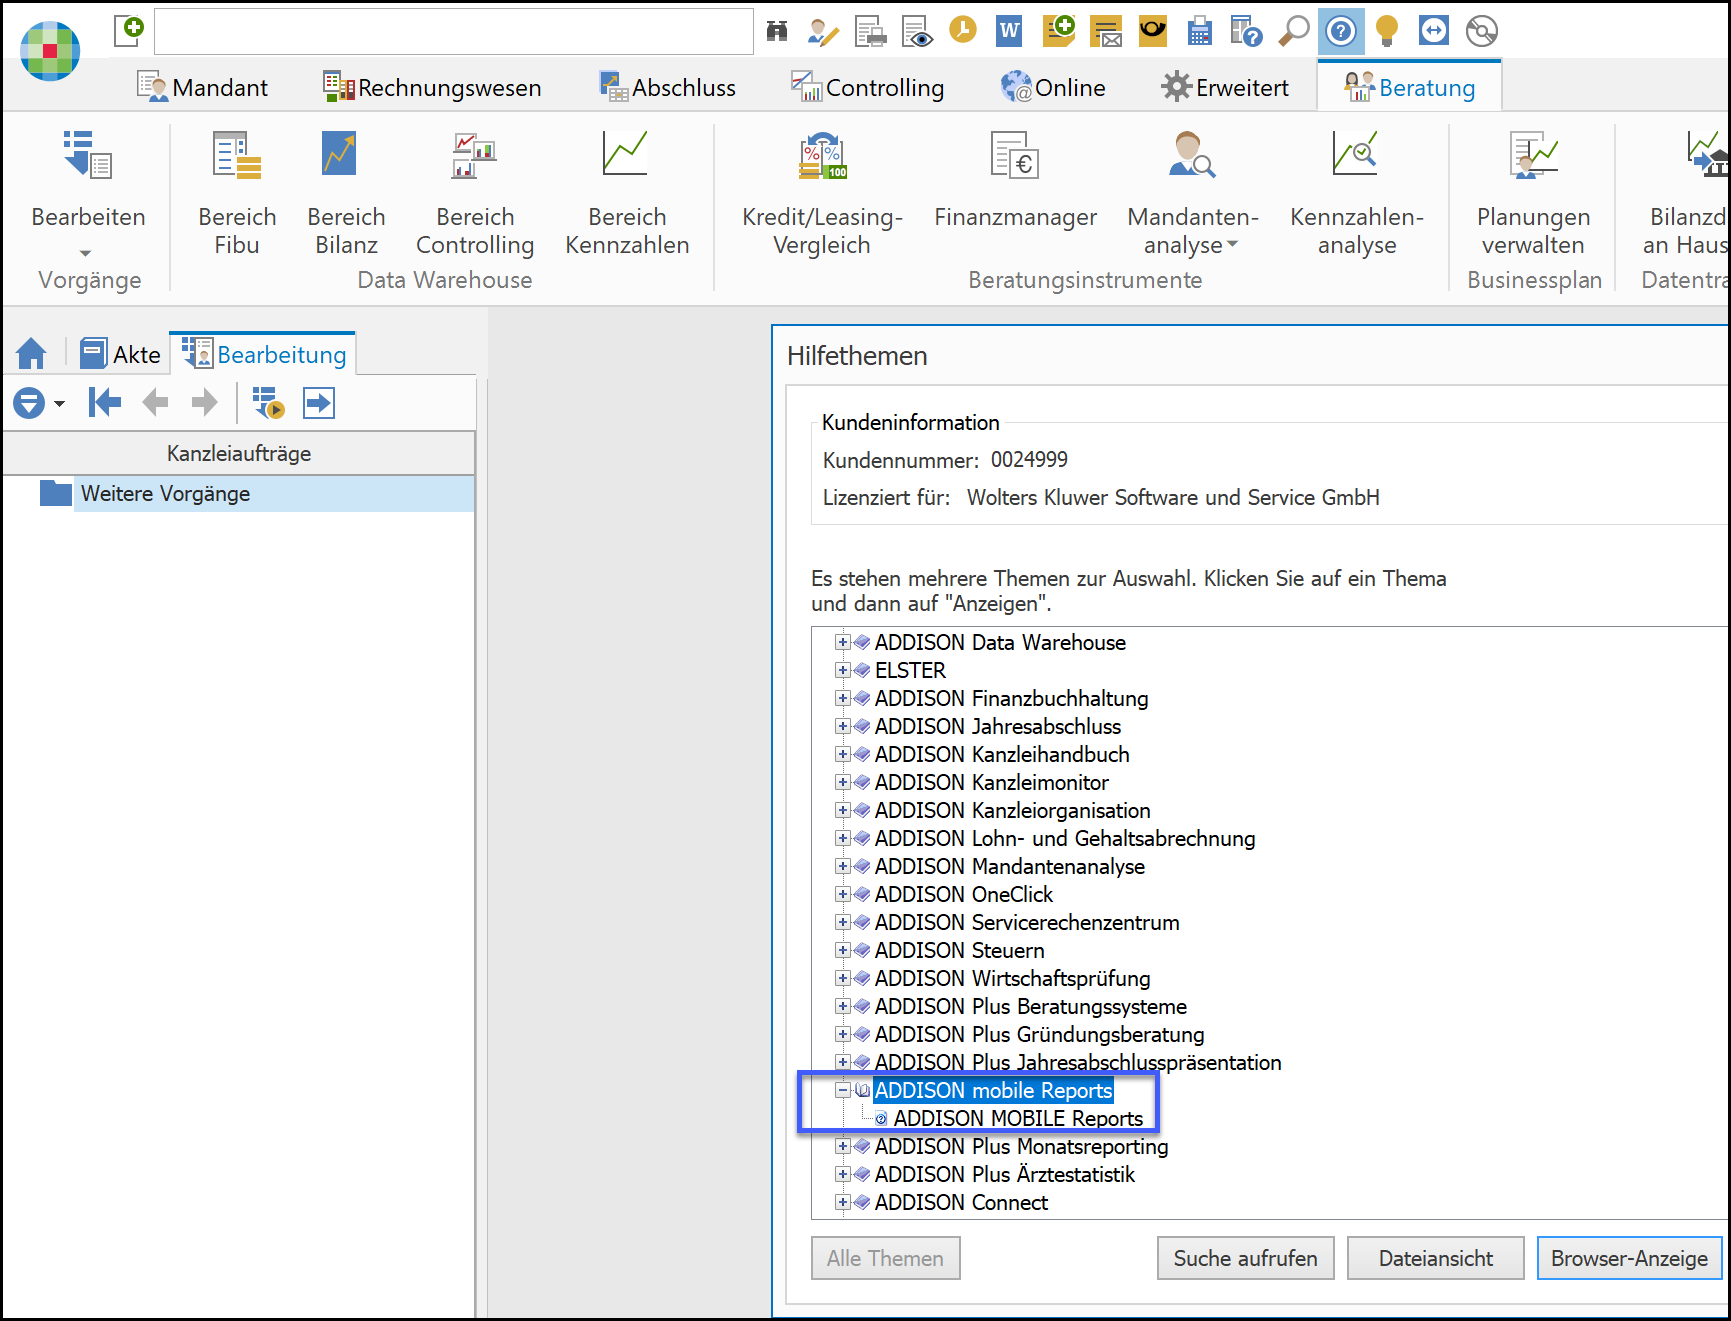Click the Alle Themen button

click(885, 1258)
